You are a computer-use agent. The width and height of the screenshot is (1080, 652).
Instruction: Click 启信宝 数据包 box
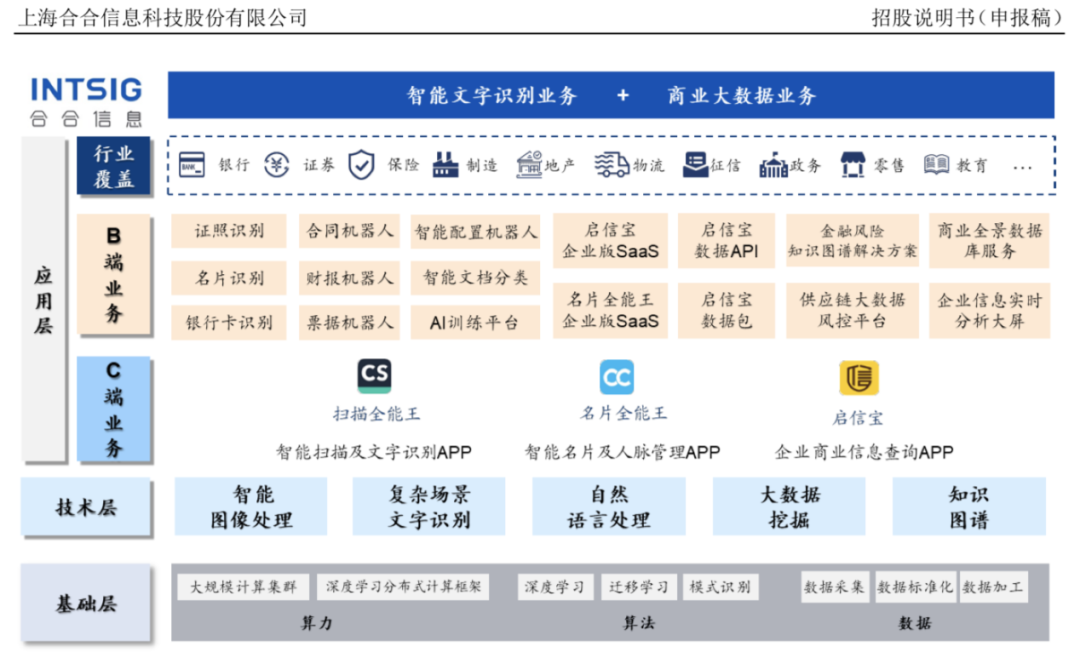point(726,310)
